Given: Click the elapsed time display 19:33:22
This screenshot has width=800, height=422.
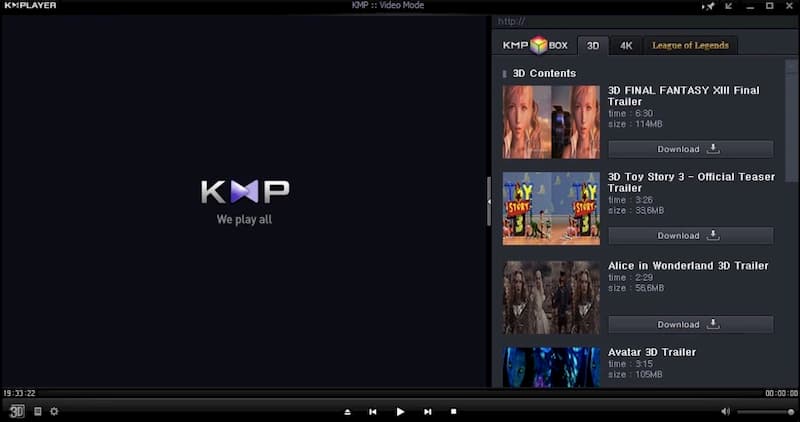Looking at the screenshot, I should pos(19,393).
